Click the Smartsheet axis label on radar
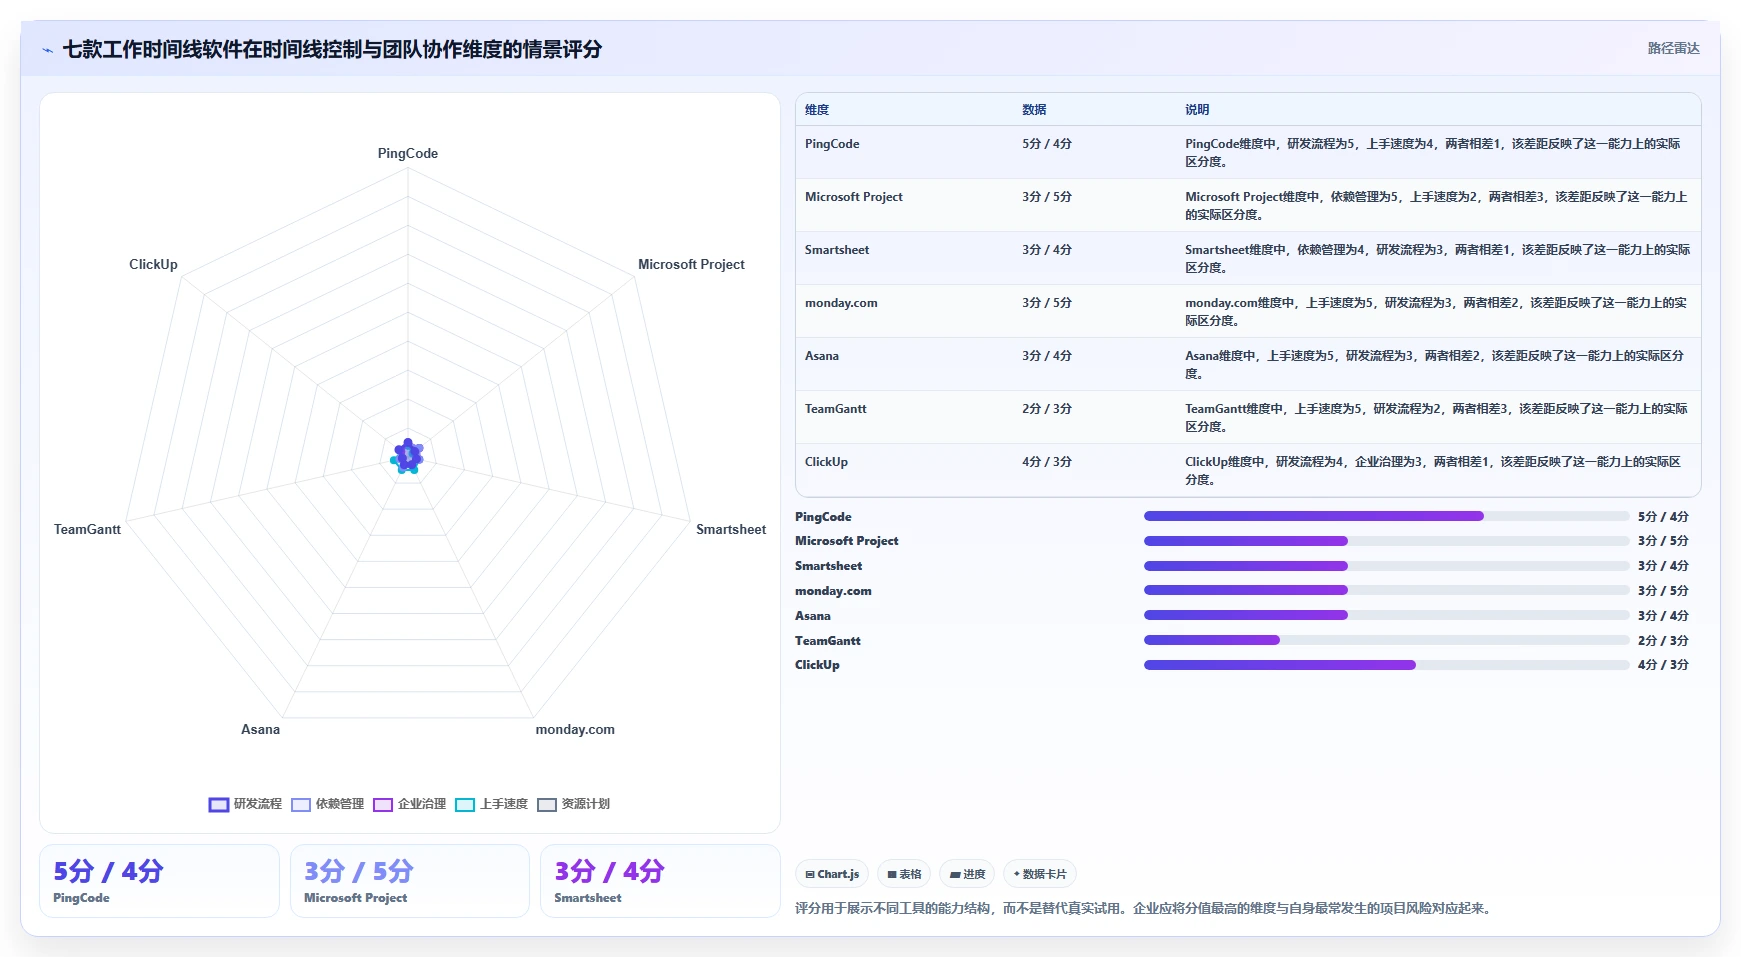 click(731, 529)
